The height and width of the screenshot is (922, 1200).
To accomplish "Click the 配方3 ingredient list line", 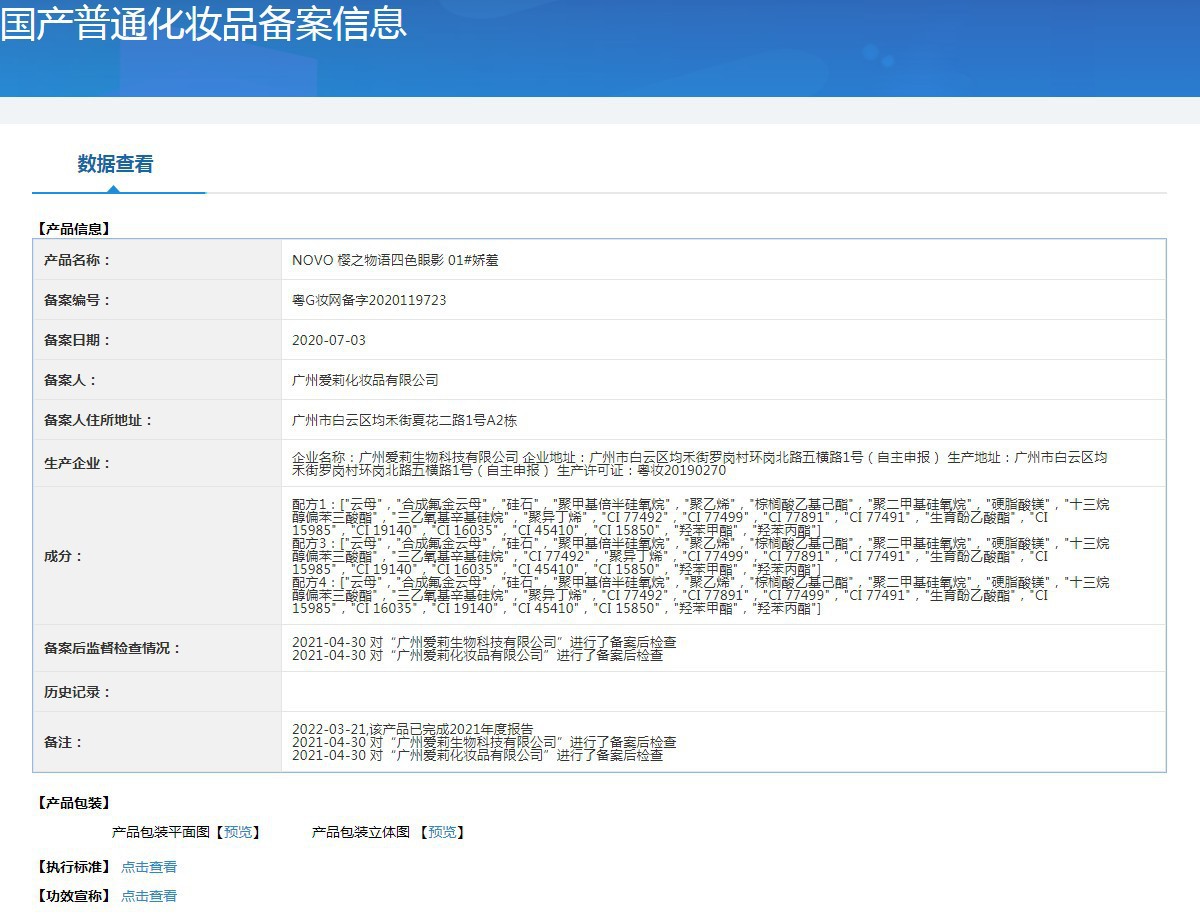I will 700,556.
